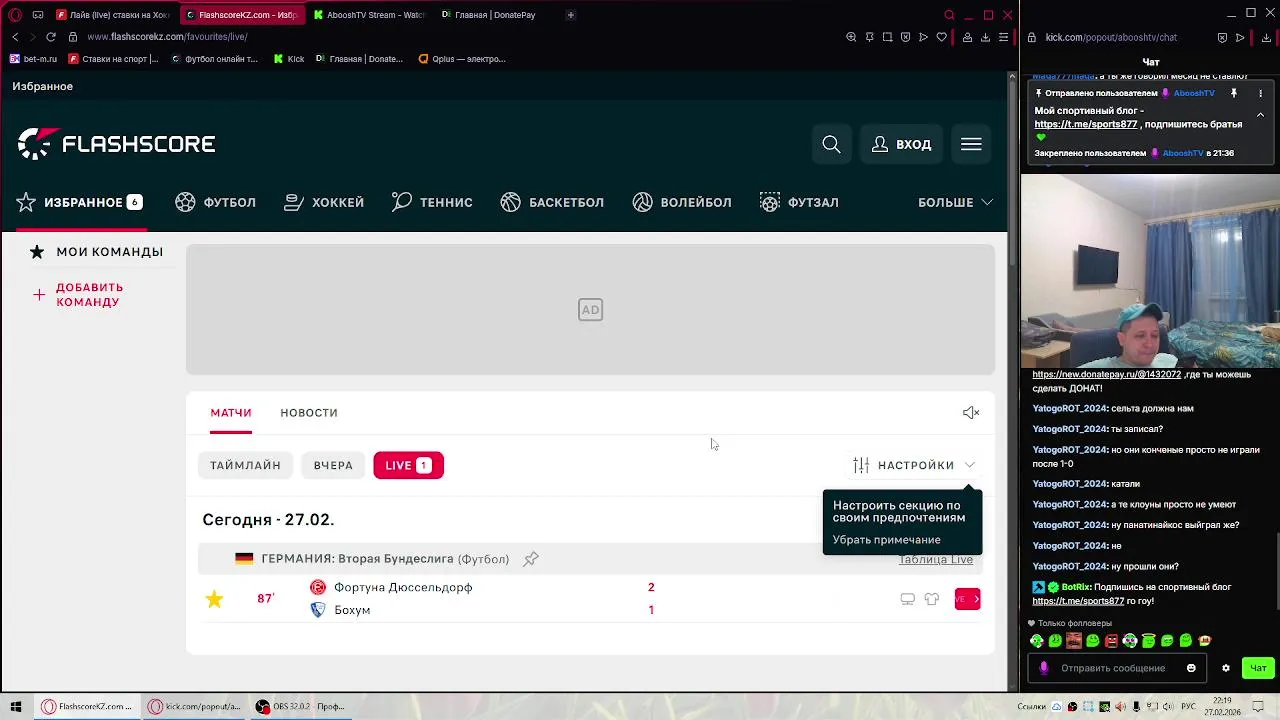Viewport: 1280px width, 720px height.
Task: Toggle favorite star for Фортуна Дюссельдорф match
Action: tap(214, 599)
